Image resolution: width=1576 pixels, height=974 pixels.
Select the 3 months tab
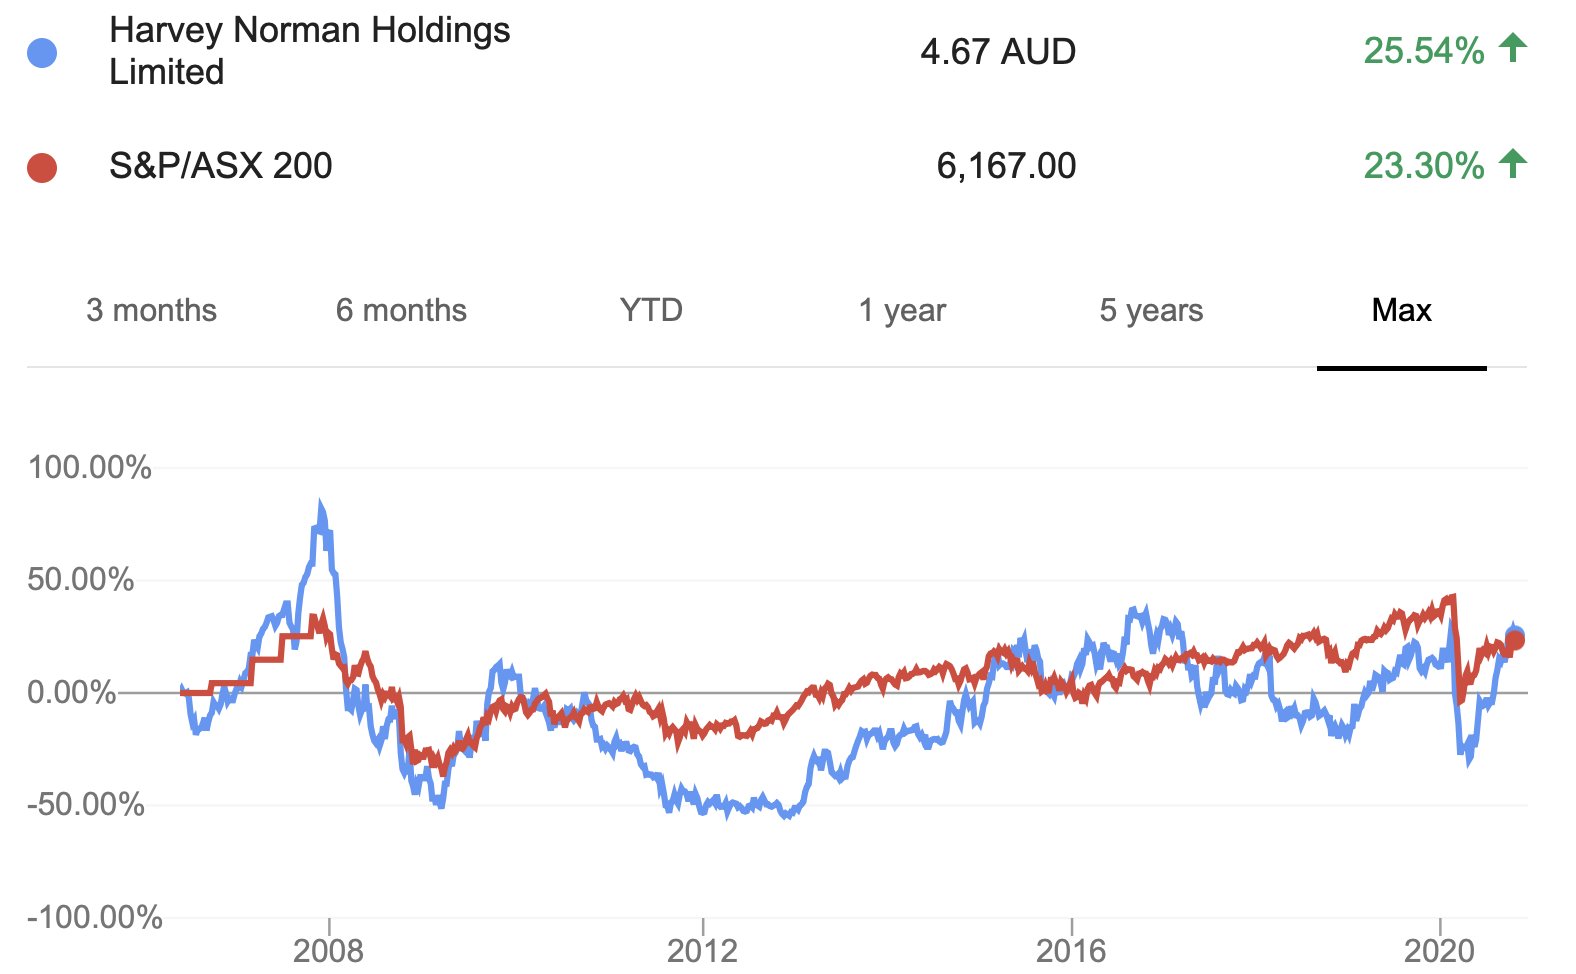pyautogui.click(x=151, y=311)
